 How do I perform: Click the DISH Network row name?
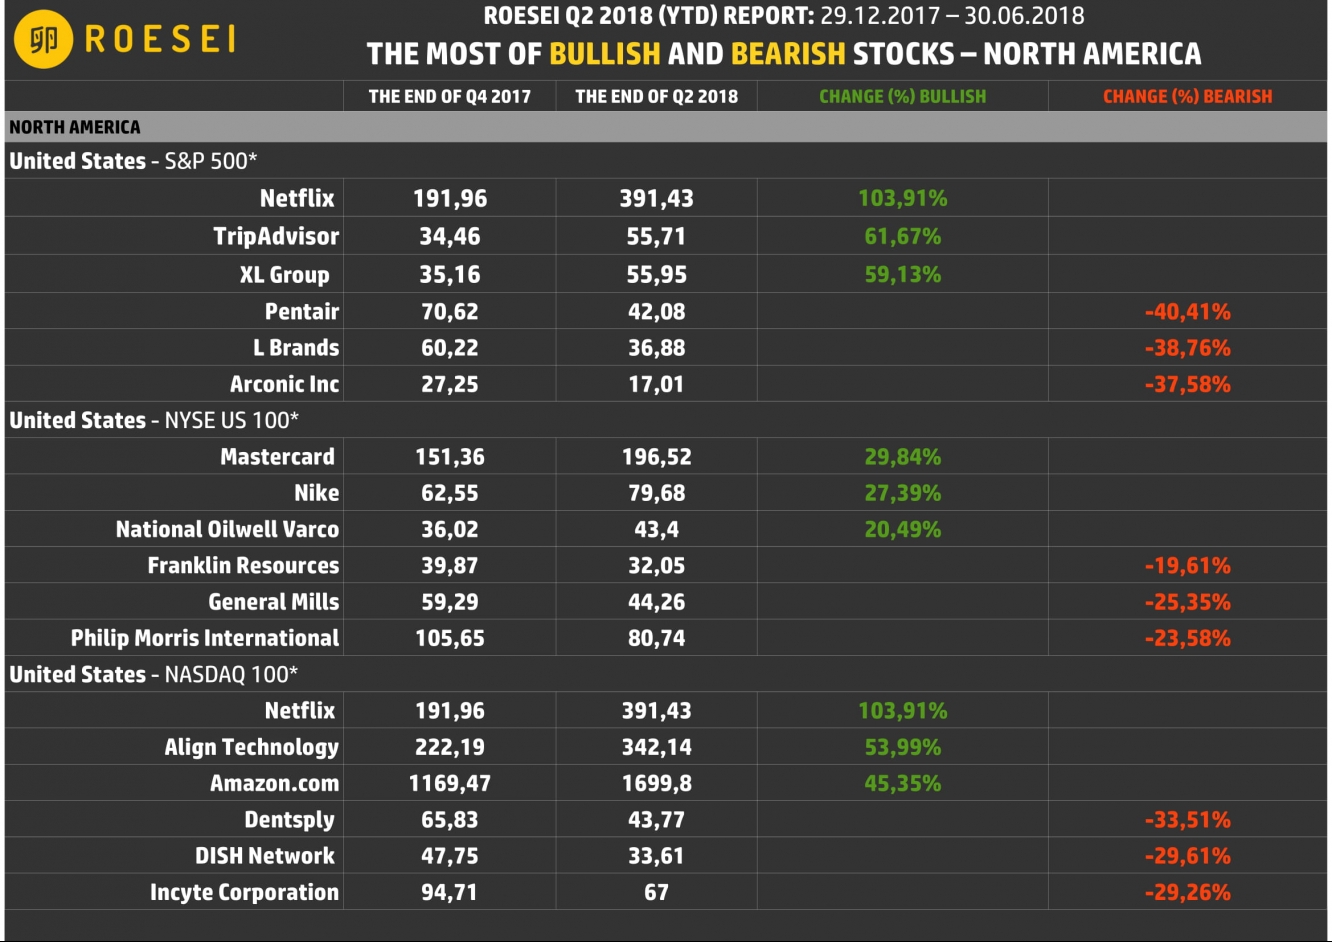coord(265,856)
